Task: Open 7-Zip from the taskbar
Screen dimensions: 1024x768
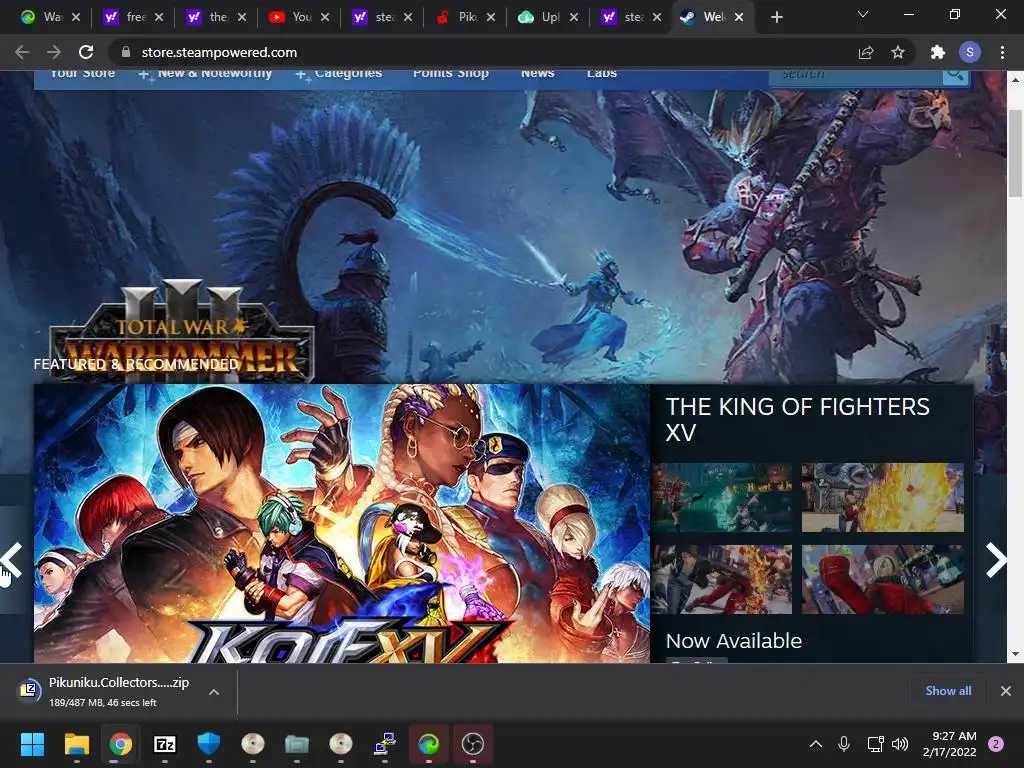Action: tap(165, 744)
